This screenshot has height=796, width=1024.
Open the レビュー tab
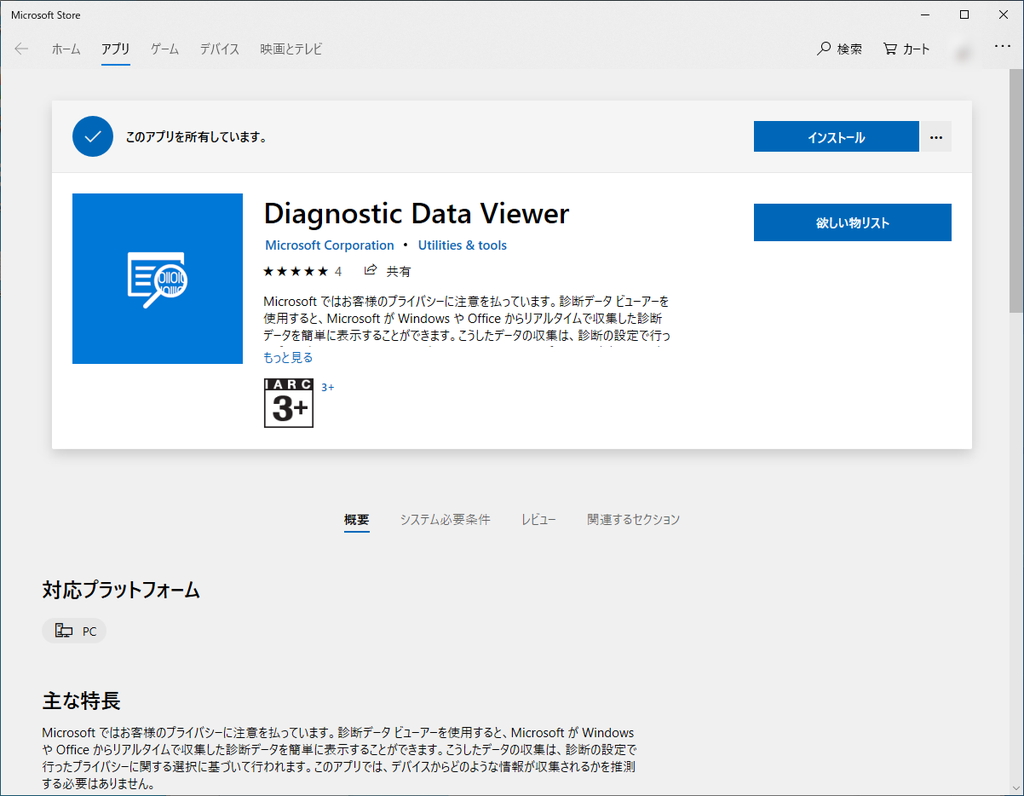point(538,519)
